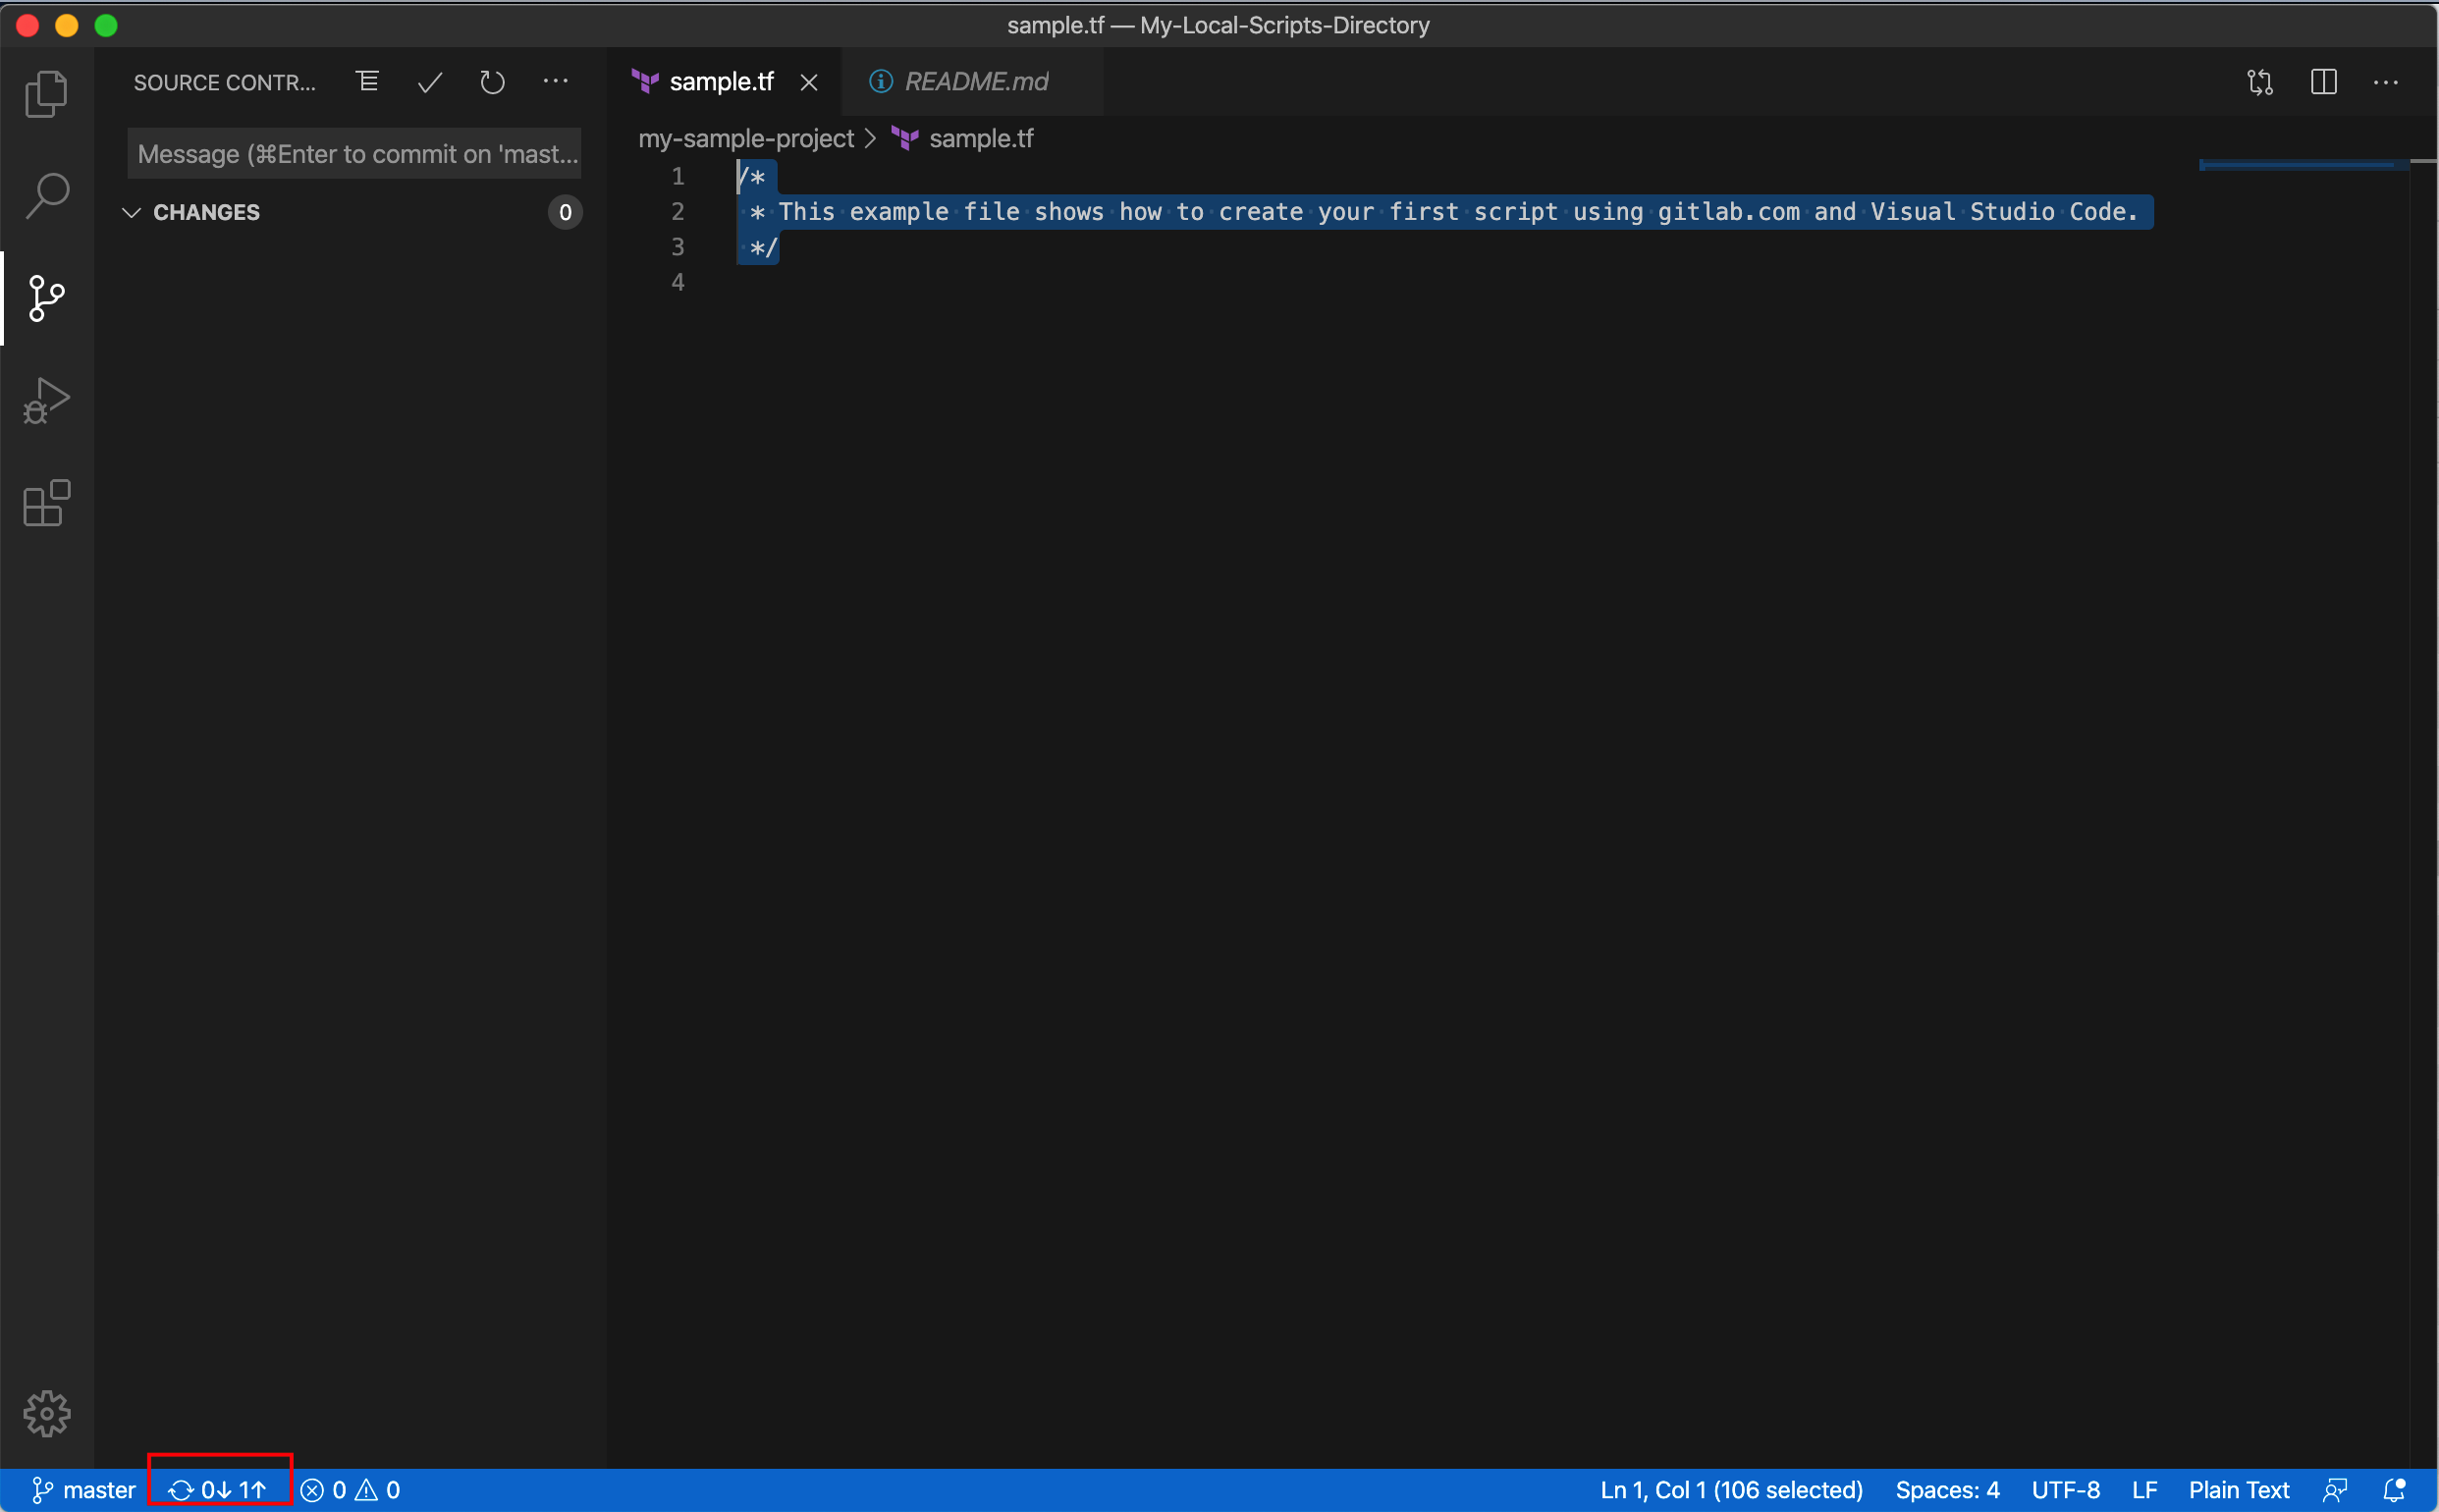Click the Open Changes compare icon
The image size is (2439, 1512).
point(2260,82)
